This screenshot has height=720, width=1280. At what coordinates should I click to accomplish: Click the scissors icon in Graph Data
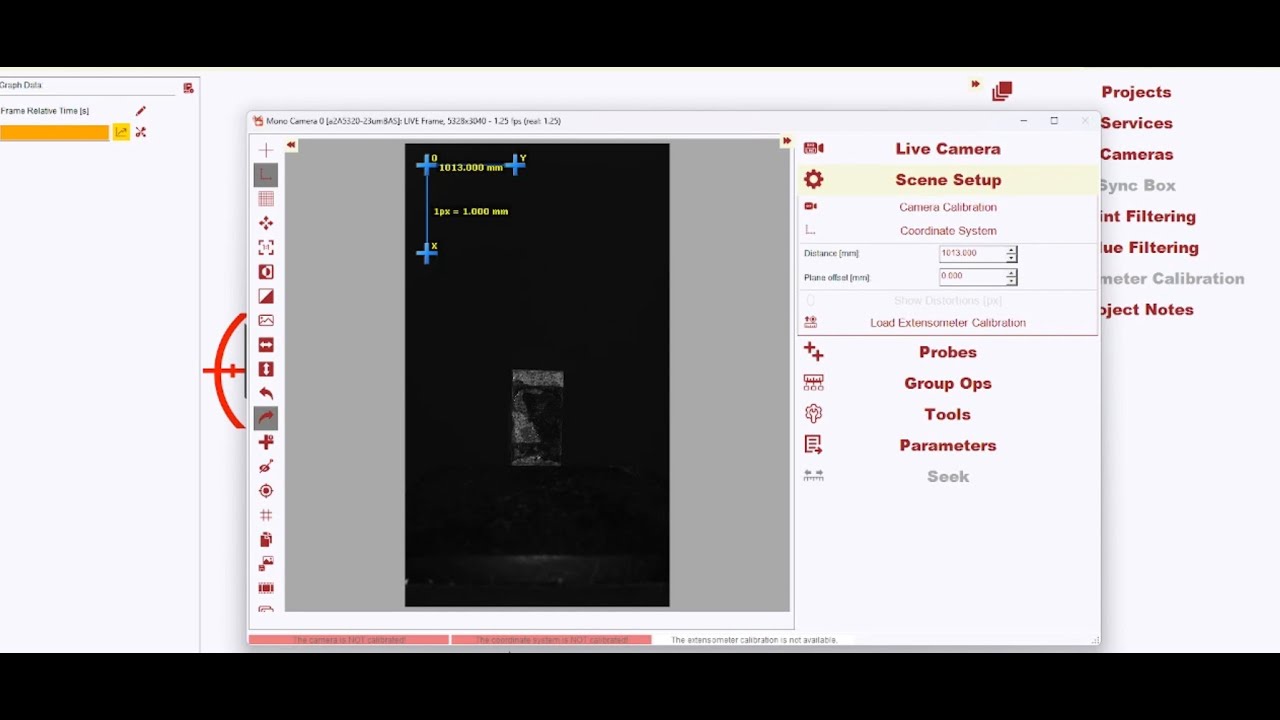coord(141,132)
